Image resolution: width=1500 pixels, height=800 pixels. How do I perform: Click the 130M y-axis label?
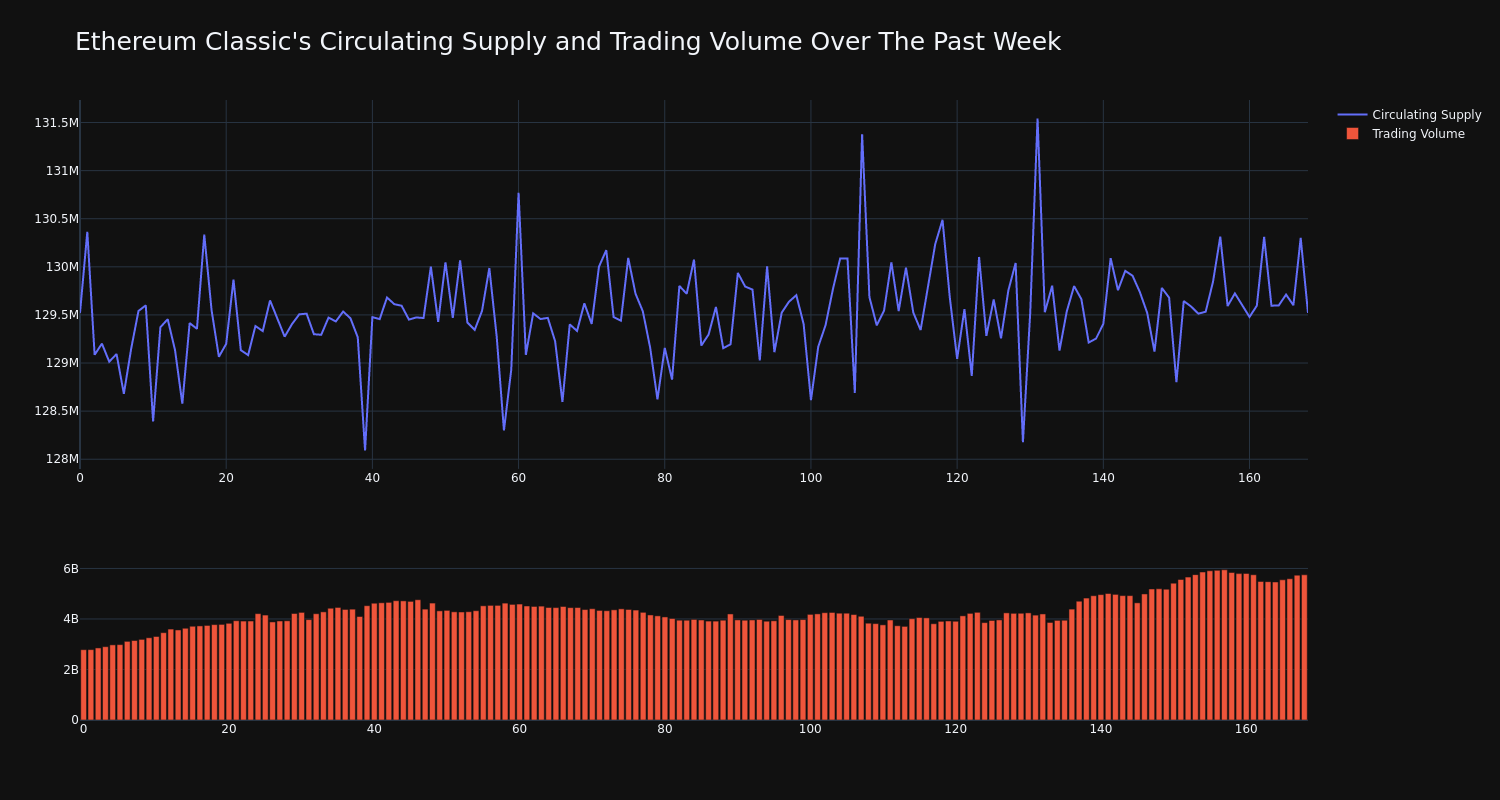pos(62,267)
